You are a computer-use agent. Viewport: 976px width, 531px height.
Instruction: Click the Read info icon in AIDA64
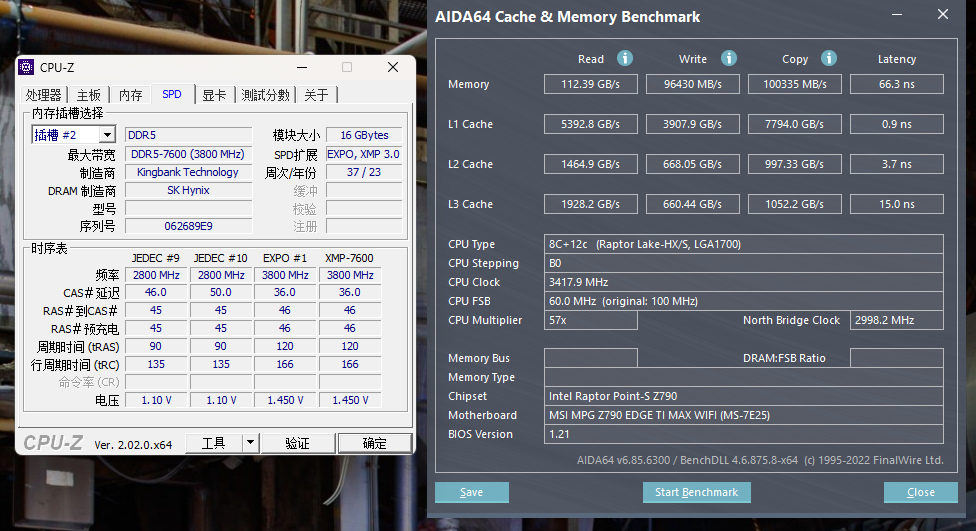coord(624,59)
